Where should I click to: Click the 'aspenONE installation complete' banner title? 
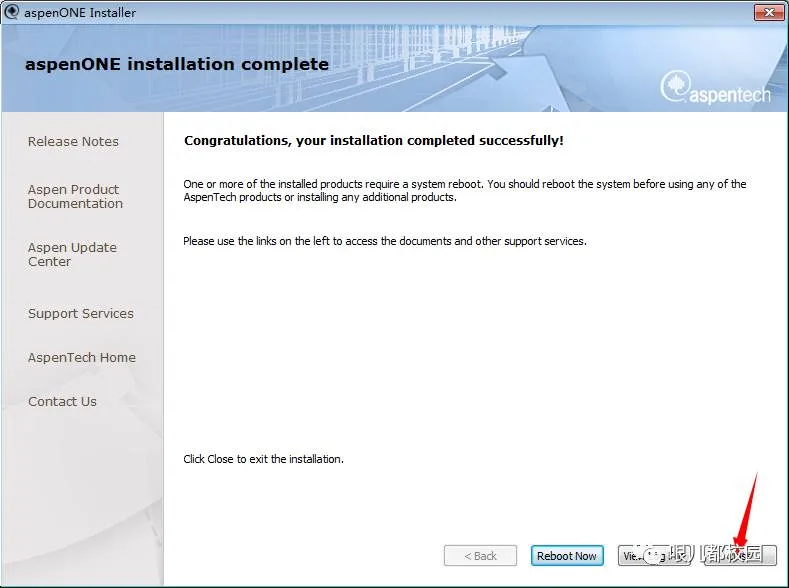click(x=177, y=64)
